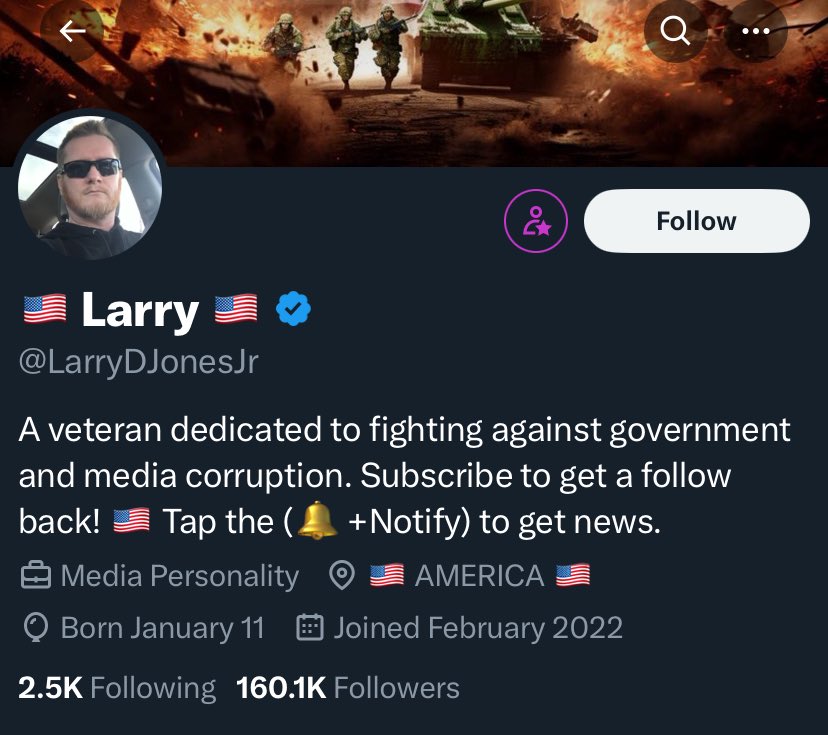
Task: Select the @LarryDJonesJr handle text
Action: (x=138, y=362)
